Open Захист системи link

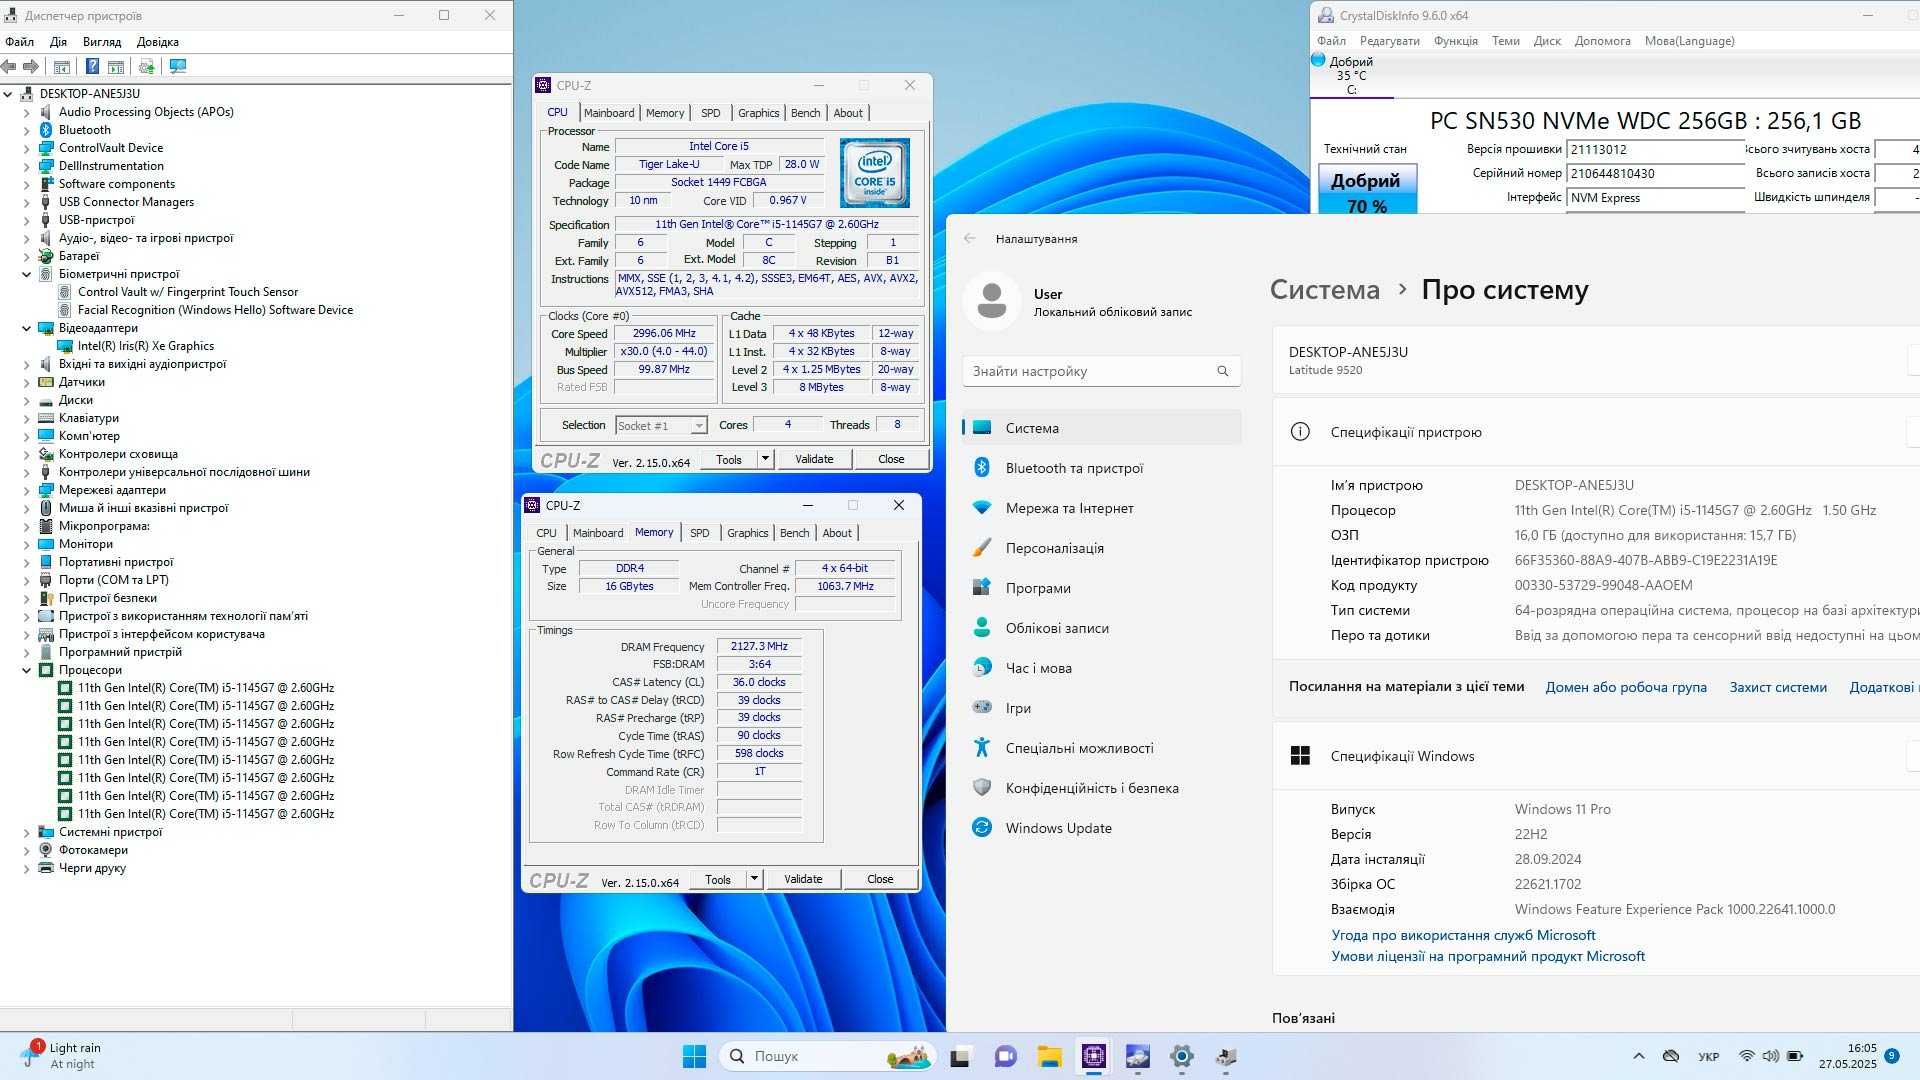point(1778,687)
